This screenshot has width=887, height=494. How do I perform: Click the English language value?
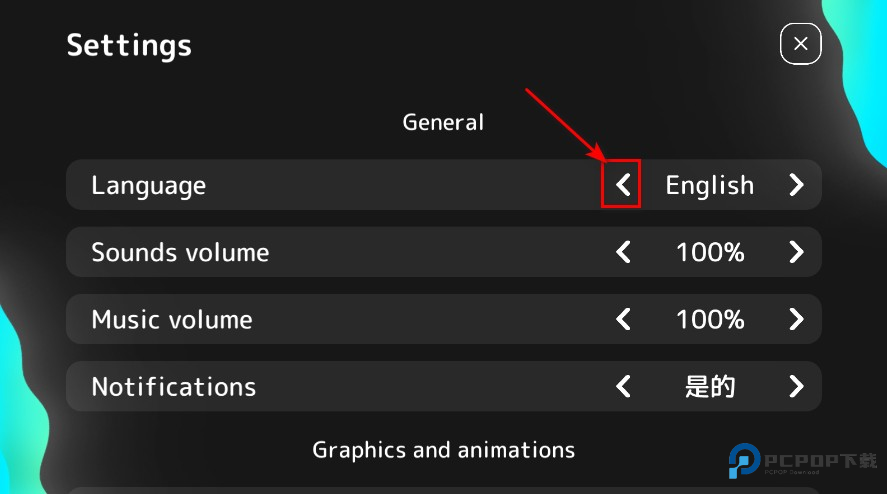[x=710, y=186]
